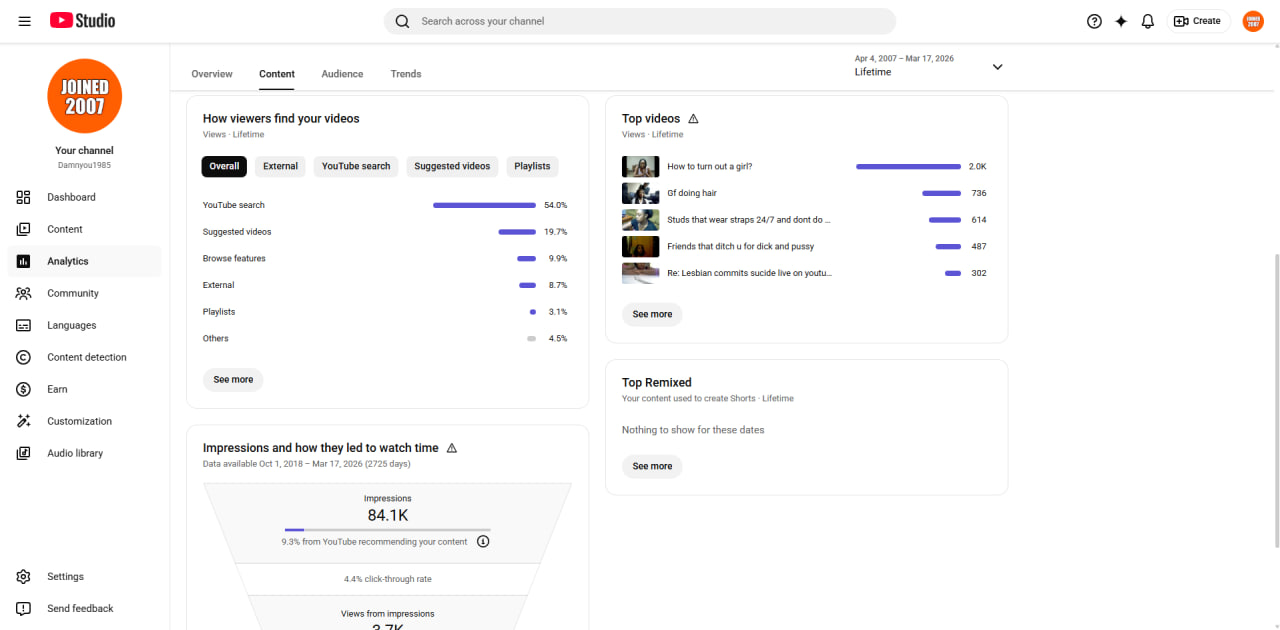The width and height of the screenshot is (1280, 630).
Task: Click the Content detection copyright icon
Action: tap(24, 357)
